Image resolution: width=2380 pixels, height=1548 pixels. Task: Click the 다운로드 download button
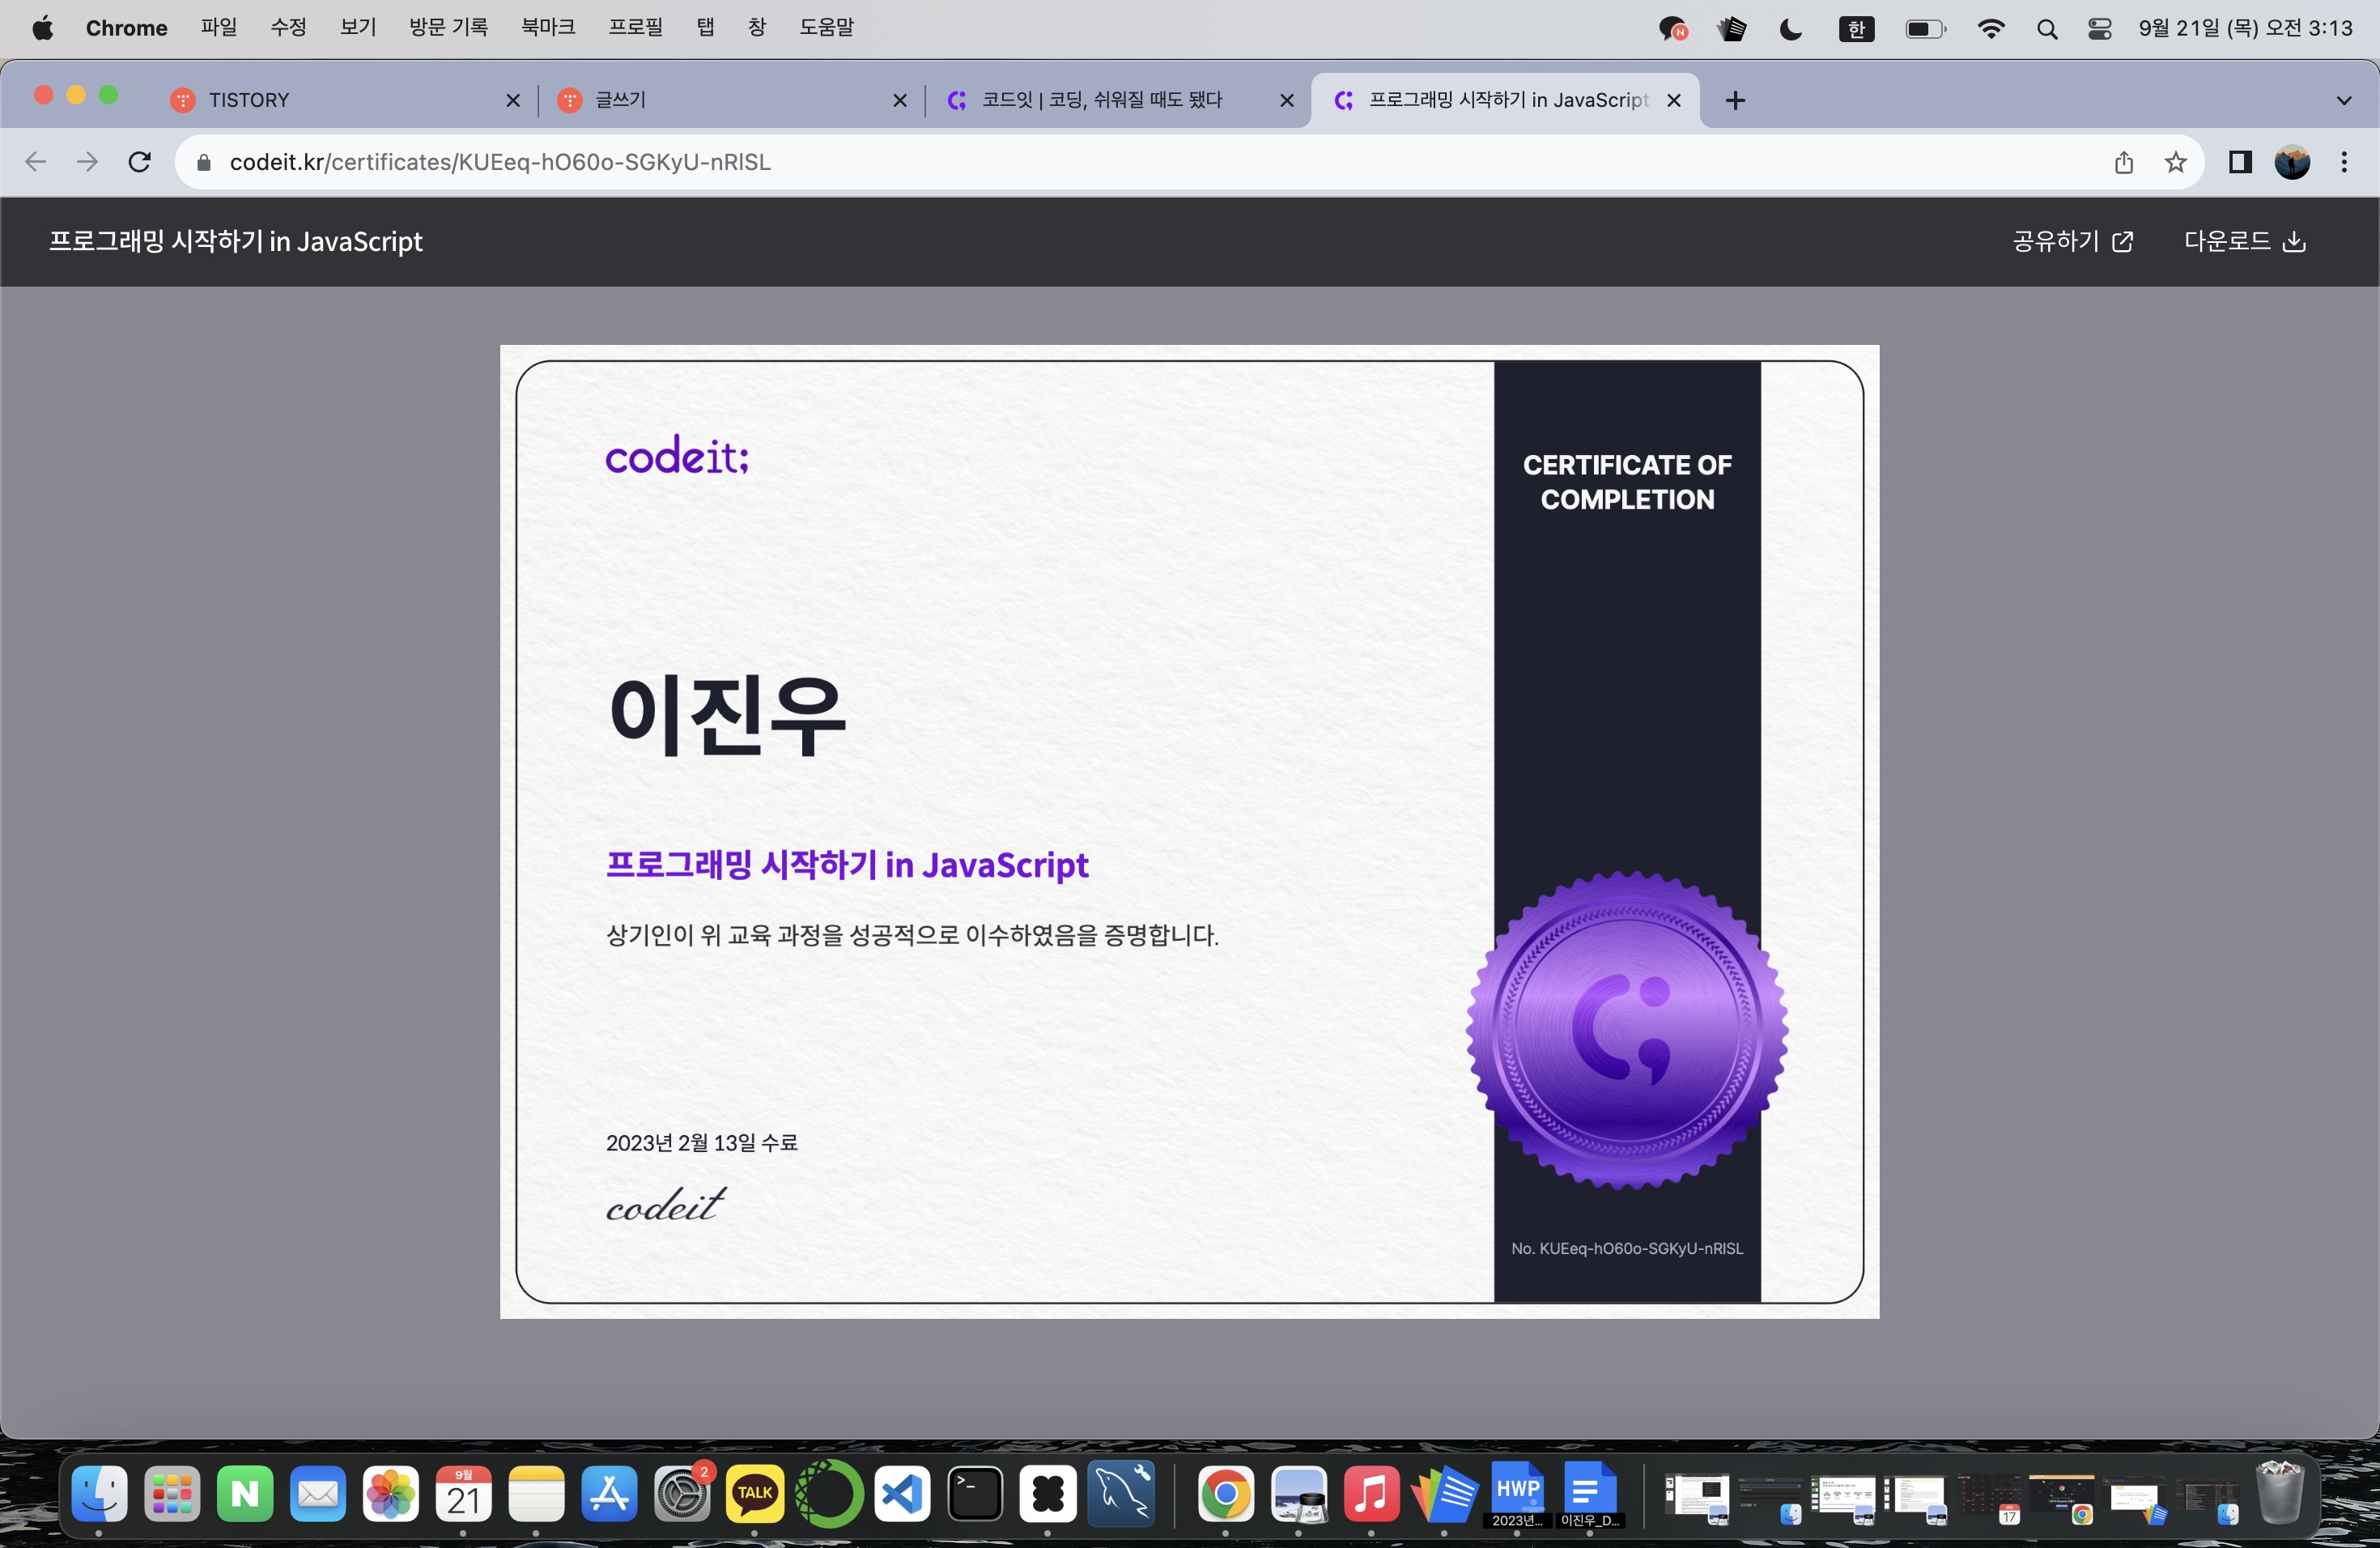click(2244, 241)
